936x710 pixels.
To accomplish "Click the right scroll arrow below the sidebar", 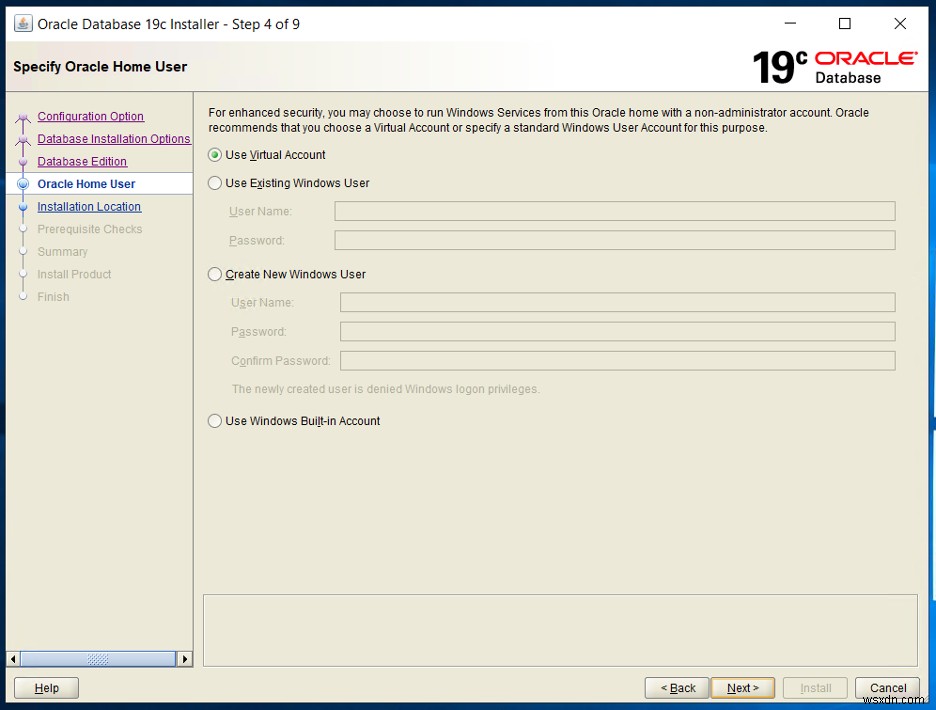I will click(x=185, y=659).
